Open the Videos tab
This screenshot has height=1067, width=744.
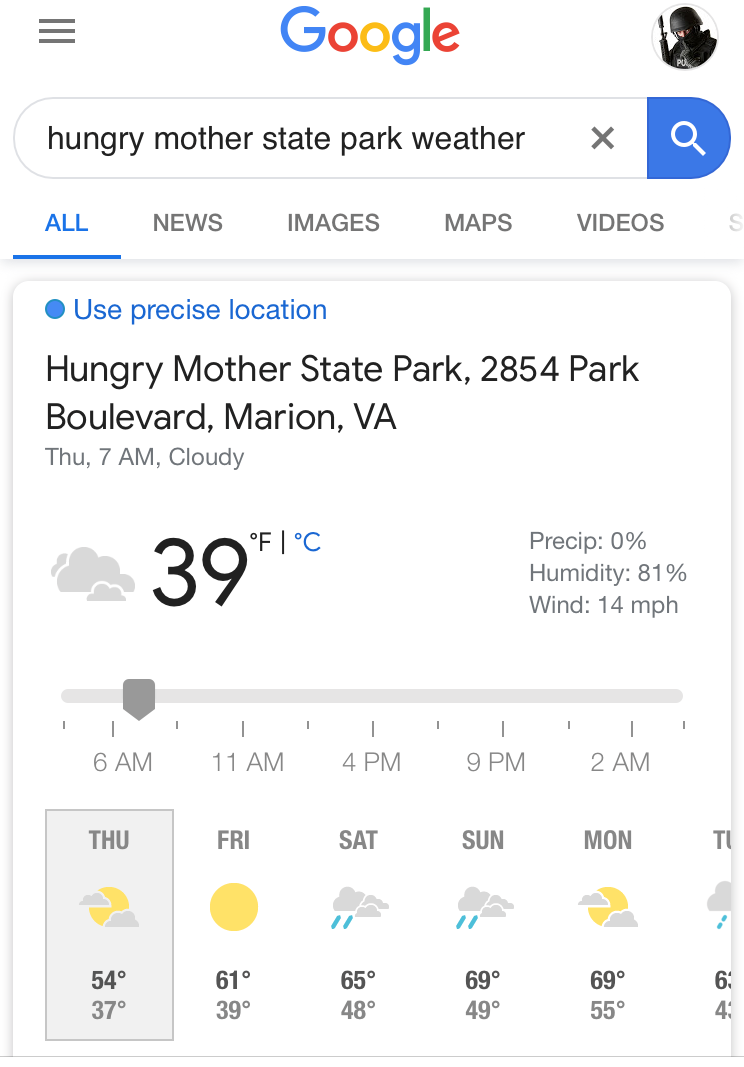point(620,223)
